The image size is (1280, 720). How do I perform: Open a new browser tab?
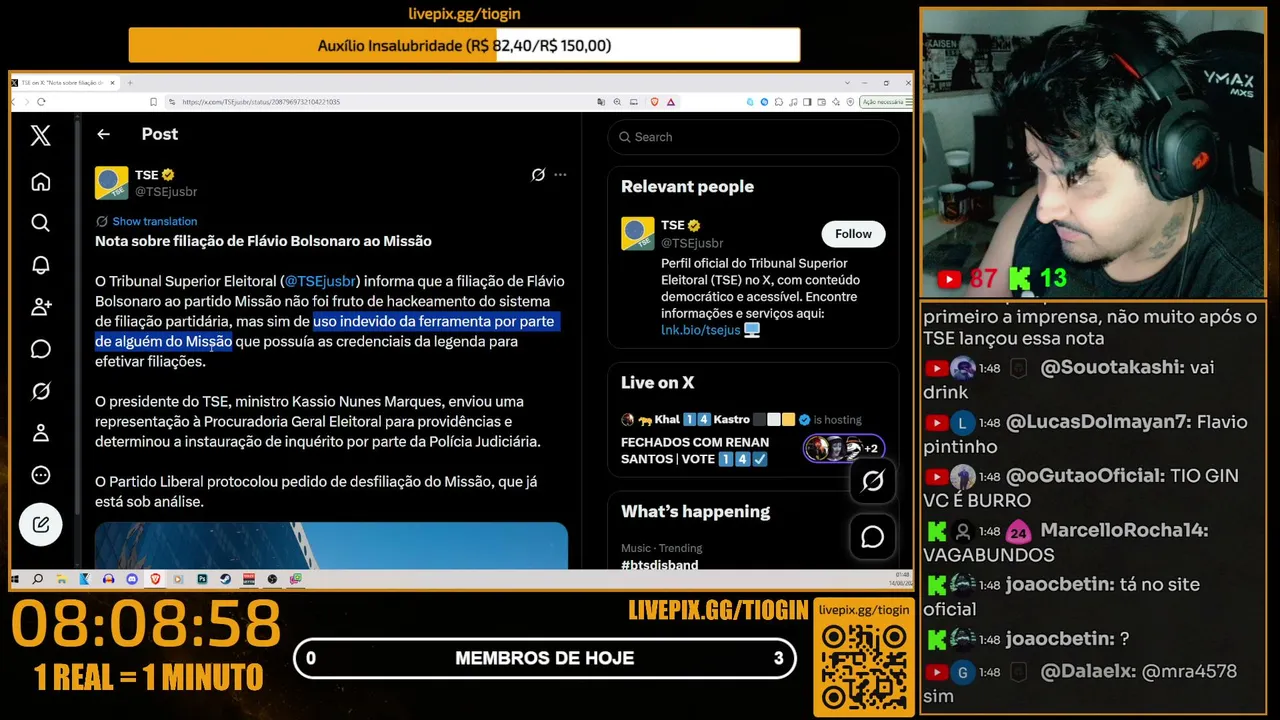(x=130, y=82)
